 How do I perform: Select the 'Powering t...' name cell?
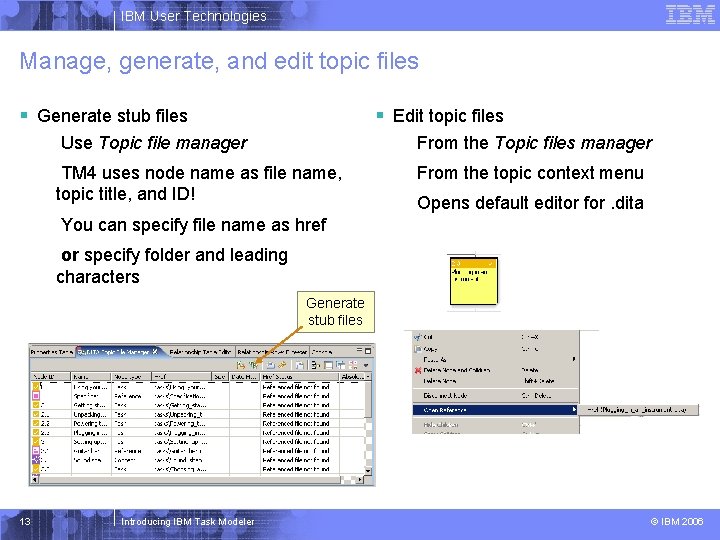tap(91, 423)
